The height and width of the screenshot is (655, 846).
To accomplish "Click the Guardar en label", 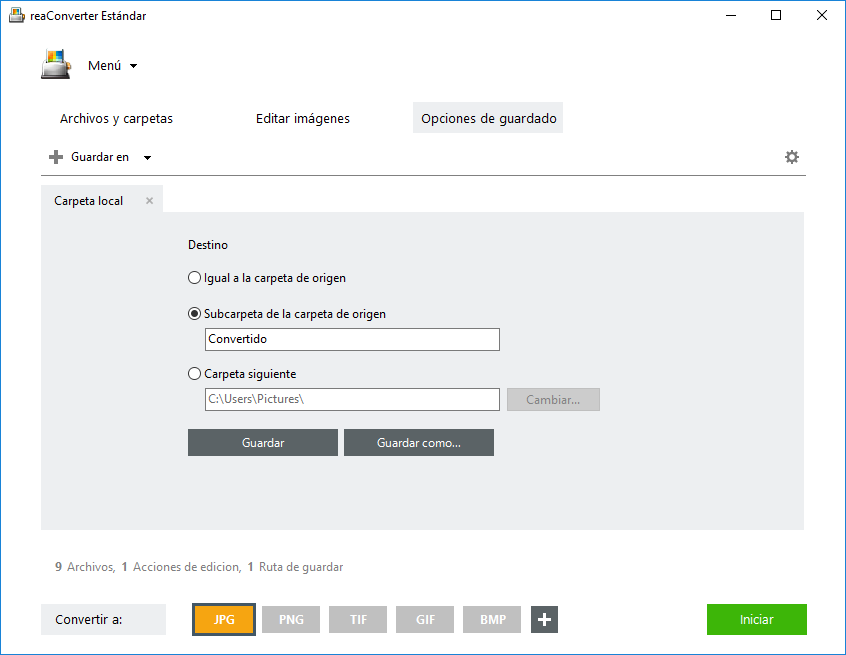I will [100, 157].
